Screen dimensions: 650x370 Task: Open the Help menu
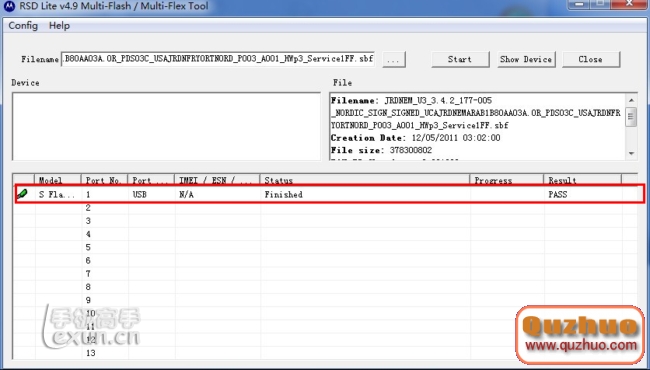[59, 26]
